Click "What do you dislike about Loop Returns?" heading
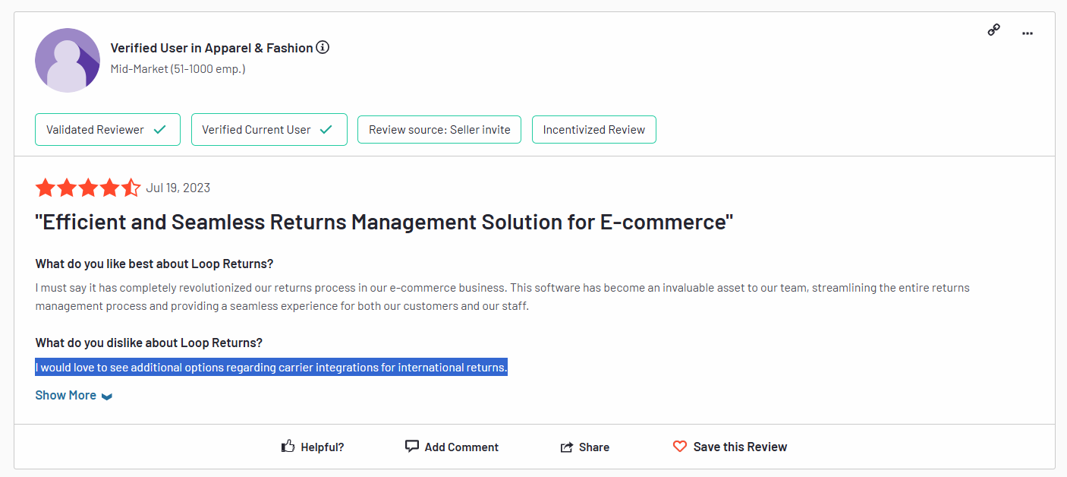 coord(149,342)
